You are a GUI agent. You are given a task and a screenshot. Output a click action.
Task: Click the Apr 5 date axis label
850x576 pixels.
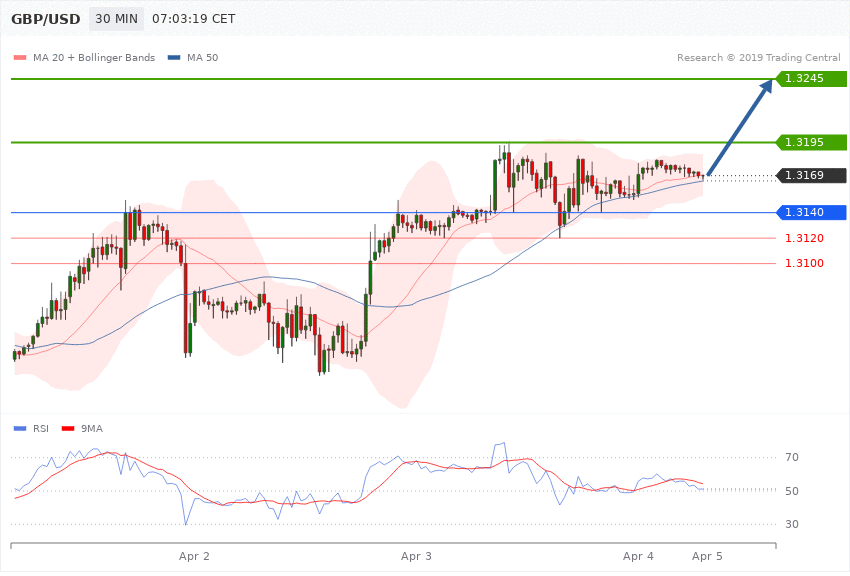[x=707, y=556]
